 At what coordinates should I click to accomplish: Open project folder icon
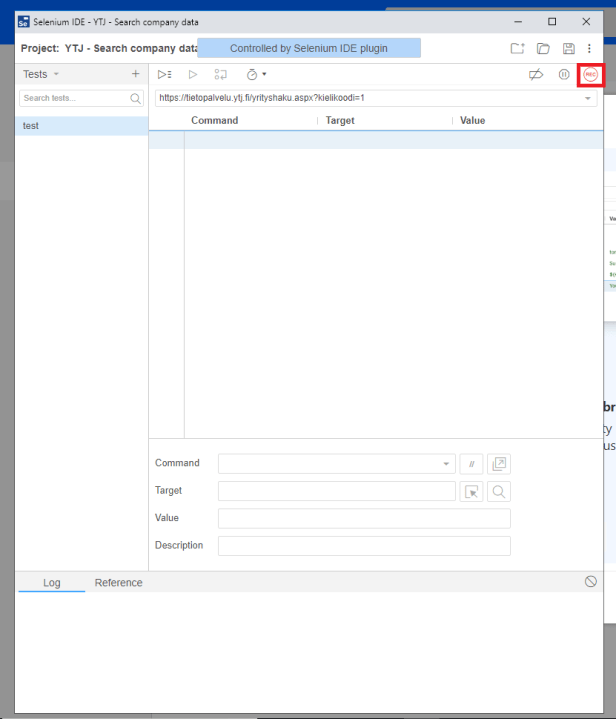543,48
